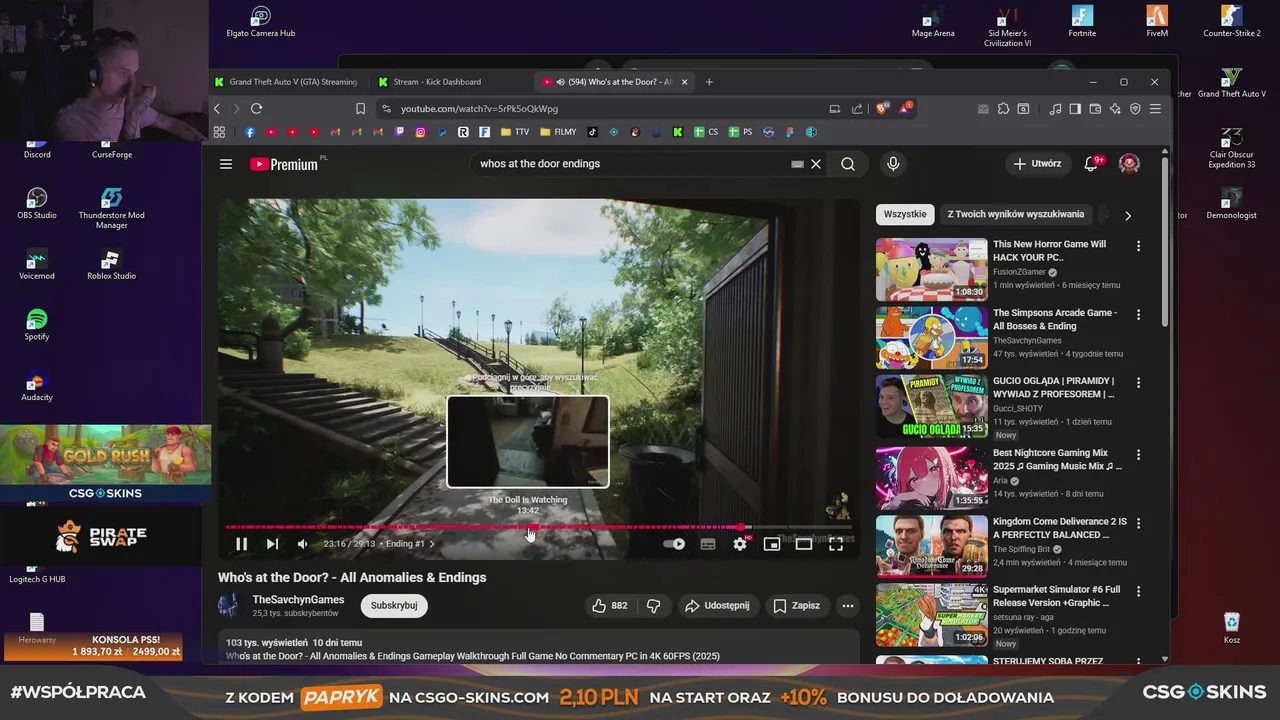This screenshot has width=1280, height=720.
Task: Mute the video volume
Action: [303, 544]
